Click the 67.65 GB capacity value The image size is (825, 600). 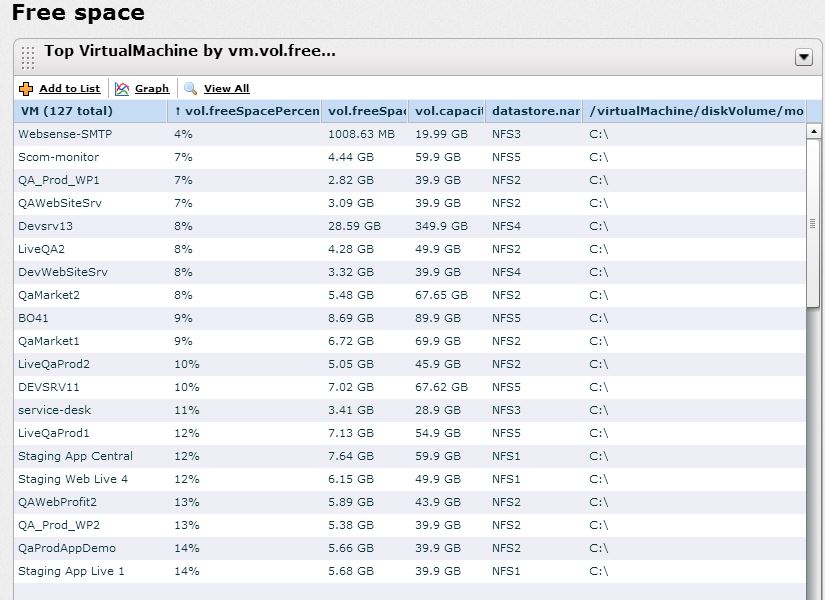(441, 295)
